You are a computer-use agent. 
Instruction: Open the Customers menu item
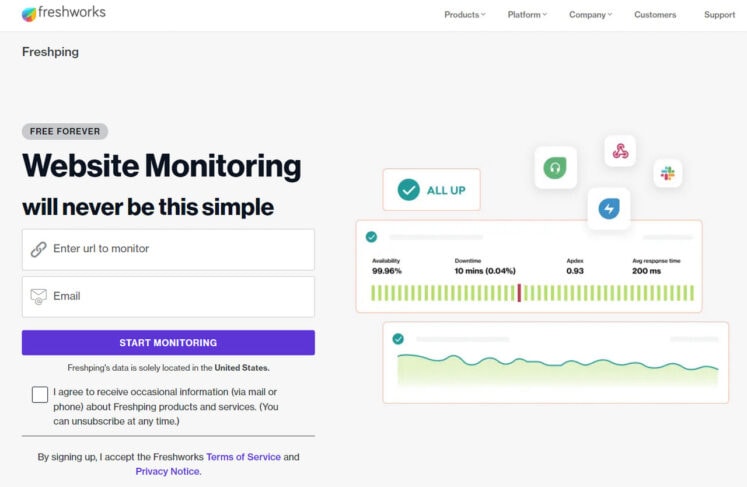(655, 15)
